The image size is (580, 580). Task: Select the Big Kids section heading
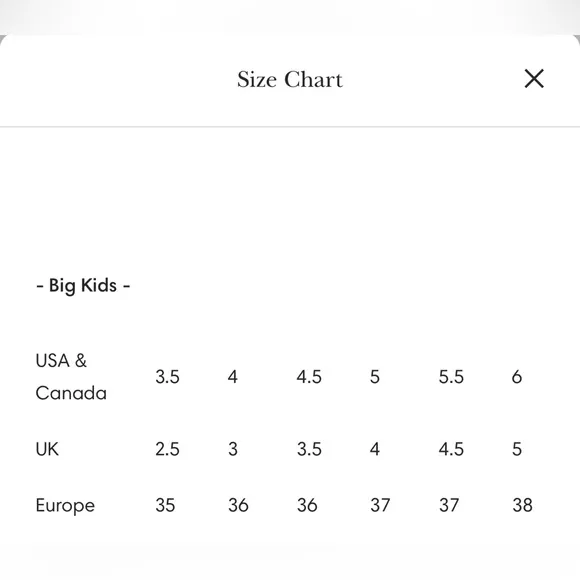tap(83, 286)
